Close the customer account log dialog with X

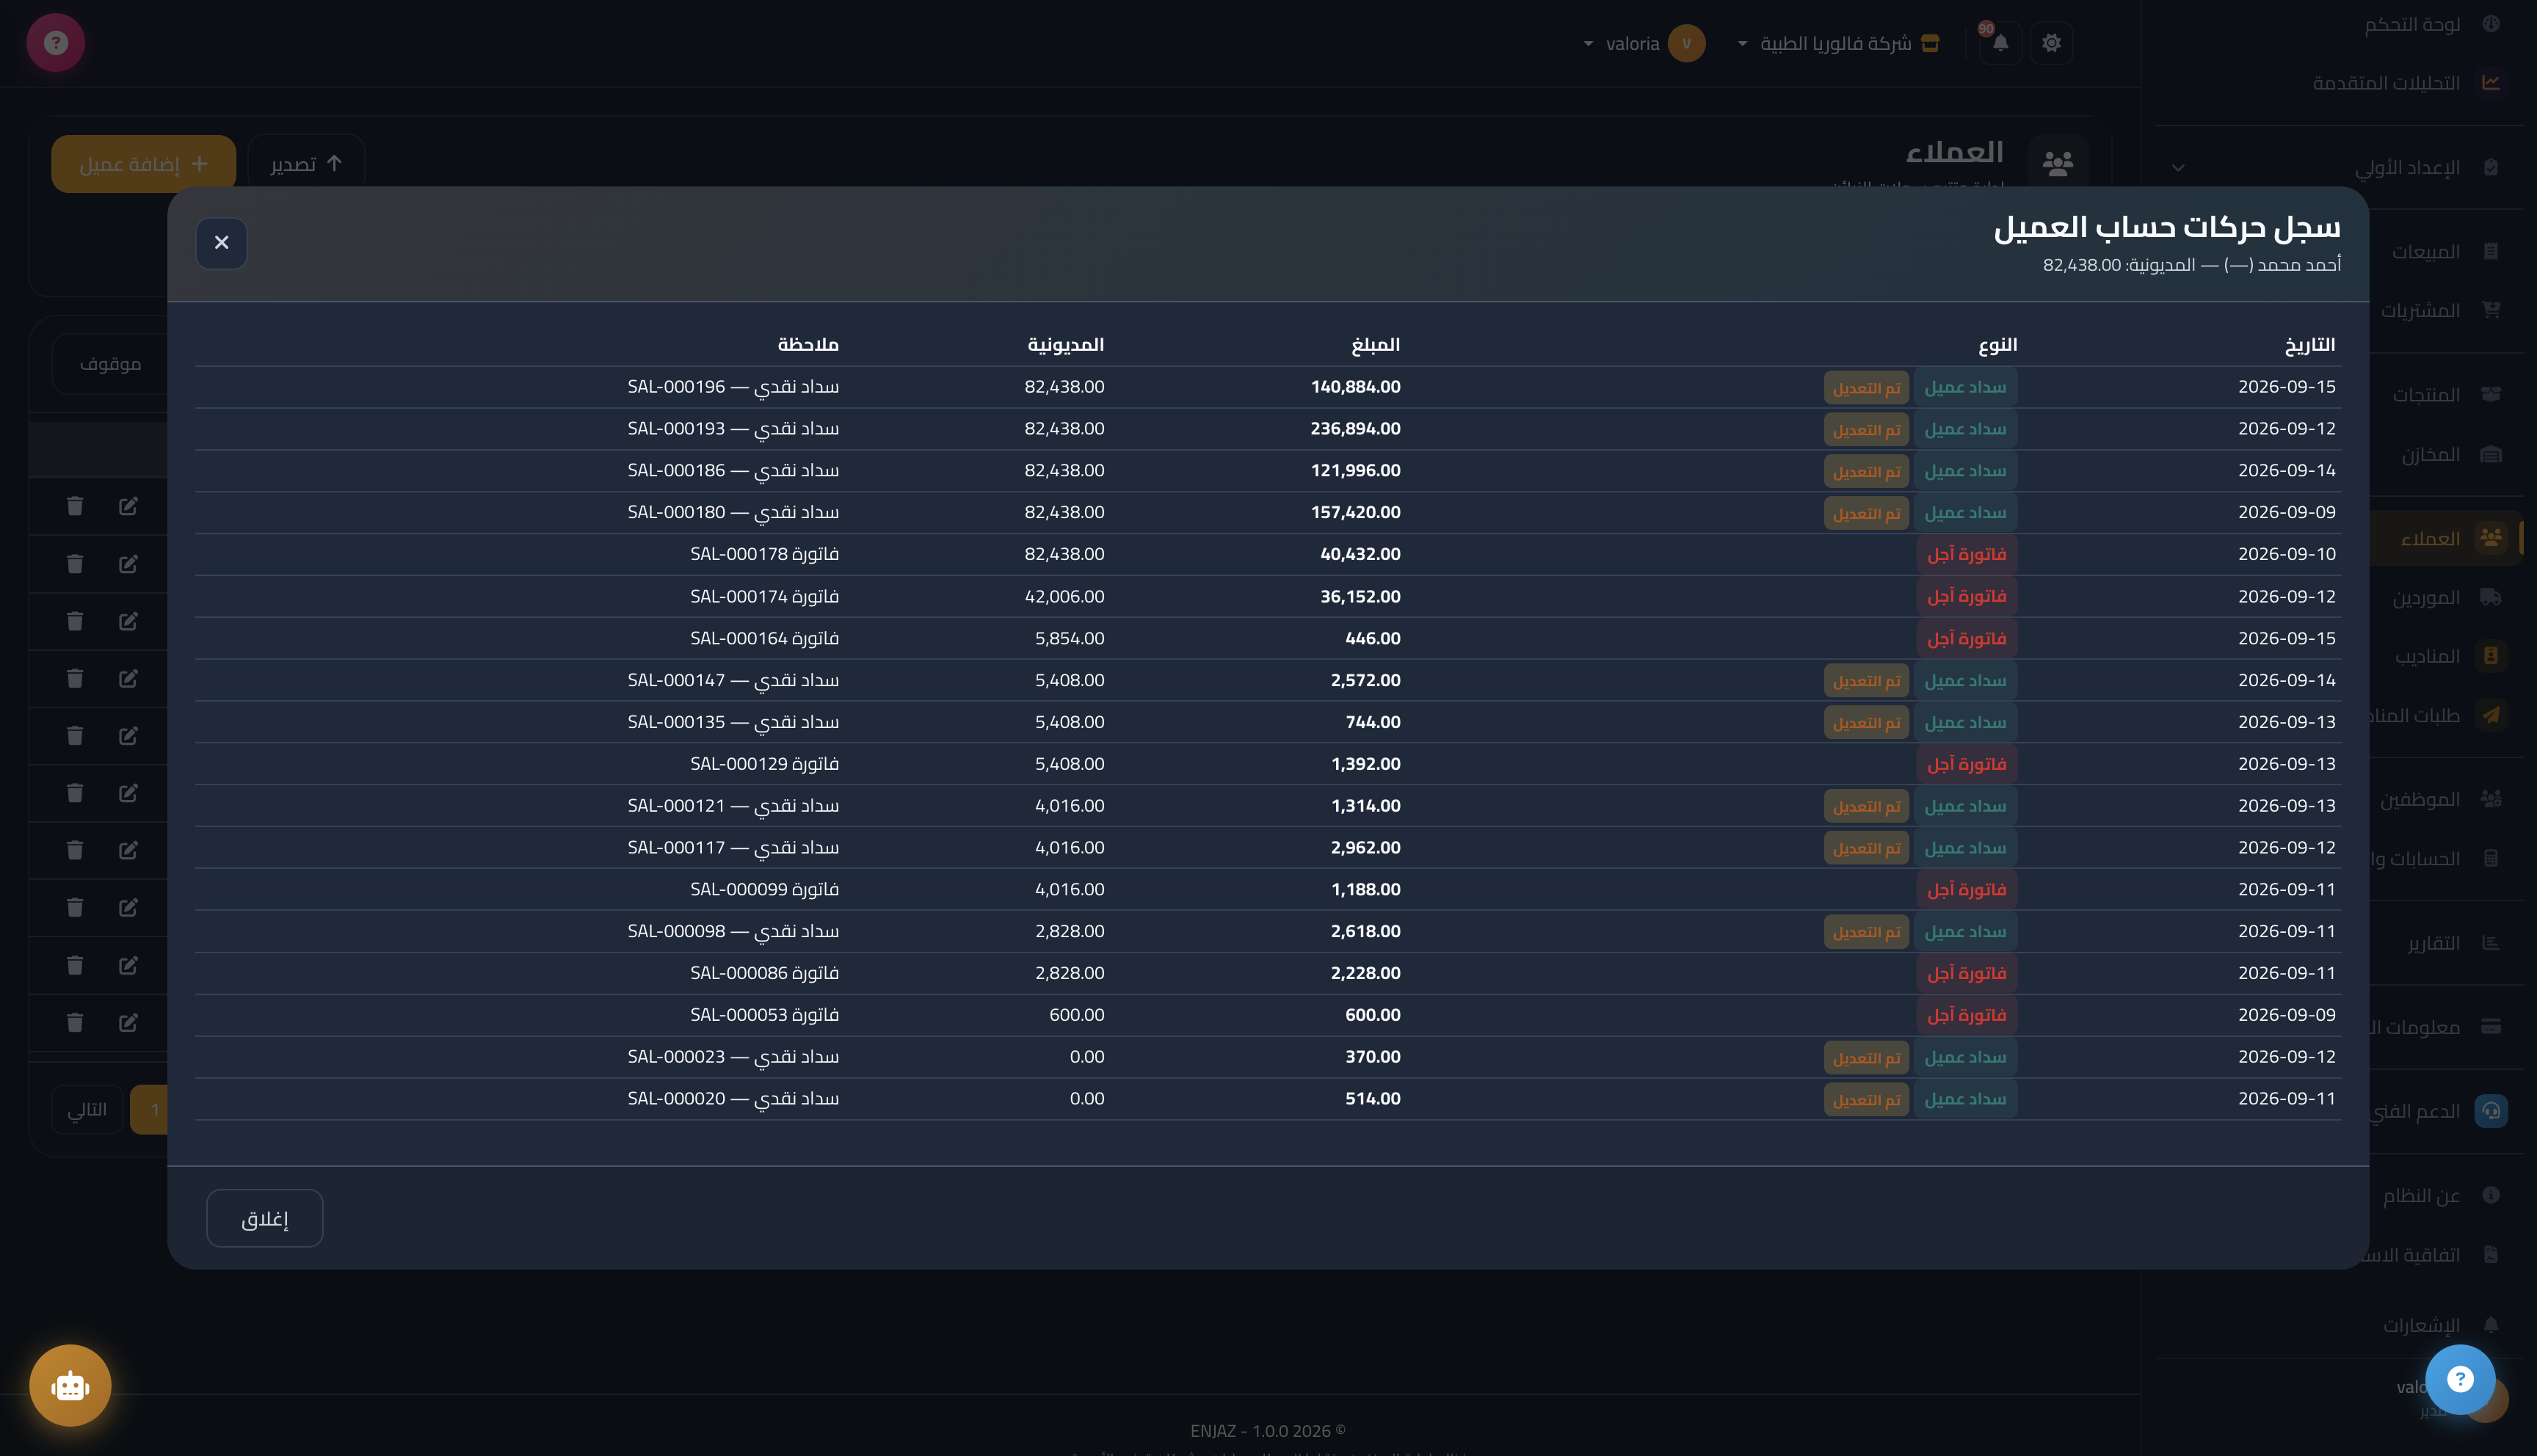221,243
